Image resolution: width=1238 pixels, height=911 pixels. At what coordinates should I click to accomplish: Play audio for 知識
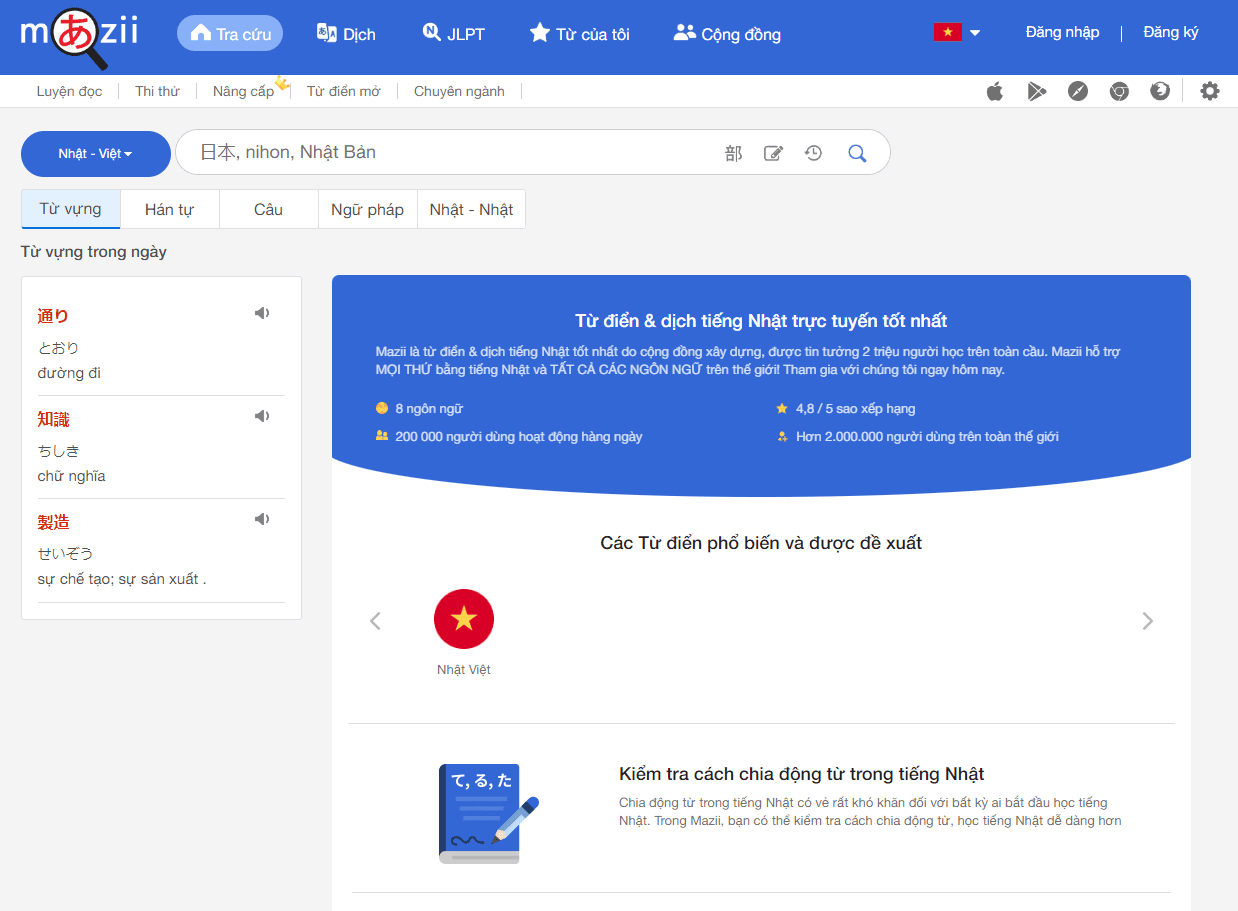tap(262, 416)
